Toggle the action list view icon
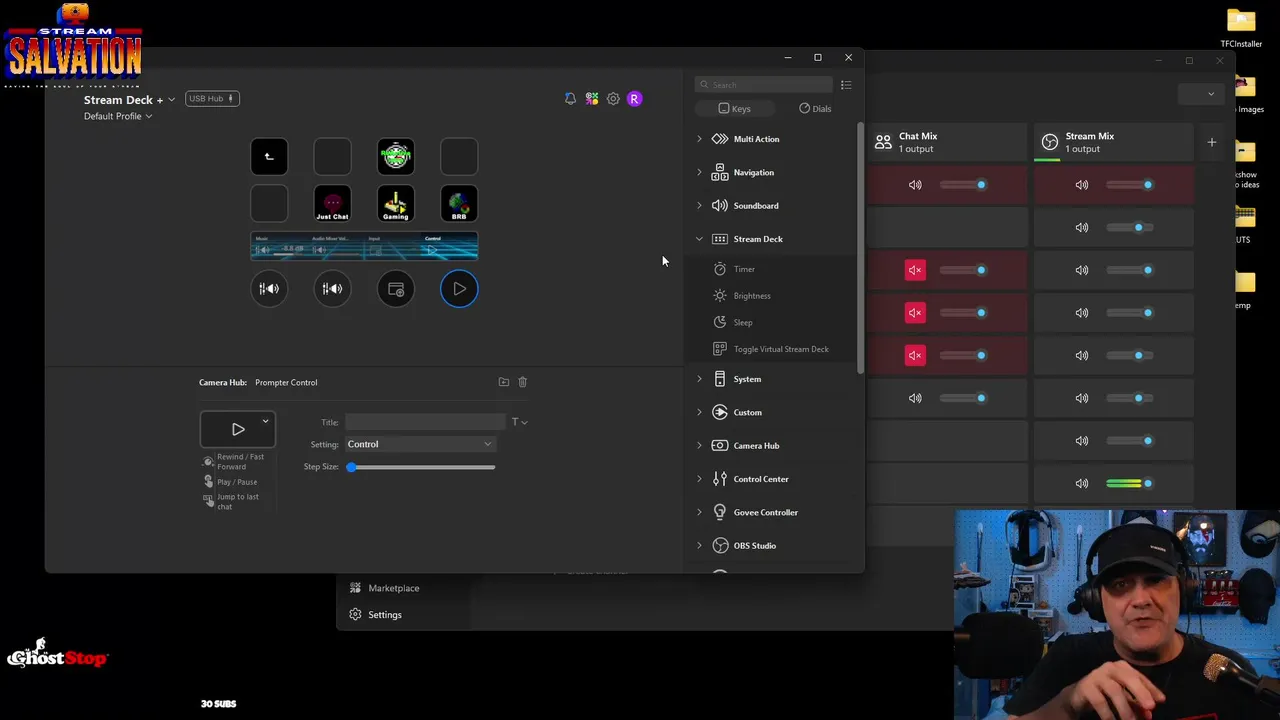 [x=846, y=85]
